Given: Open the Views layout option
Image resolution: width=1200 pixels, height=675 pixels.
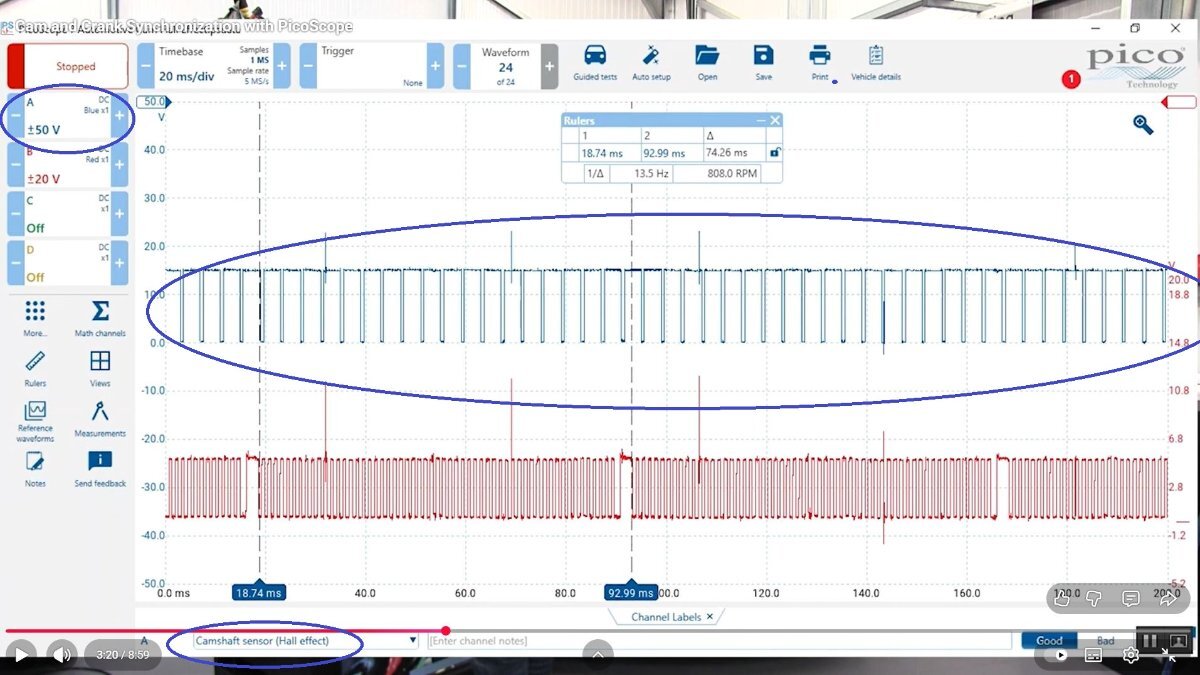Looking at the screenshot, I should click(100, 362).
